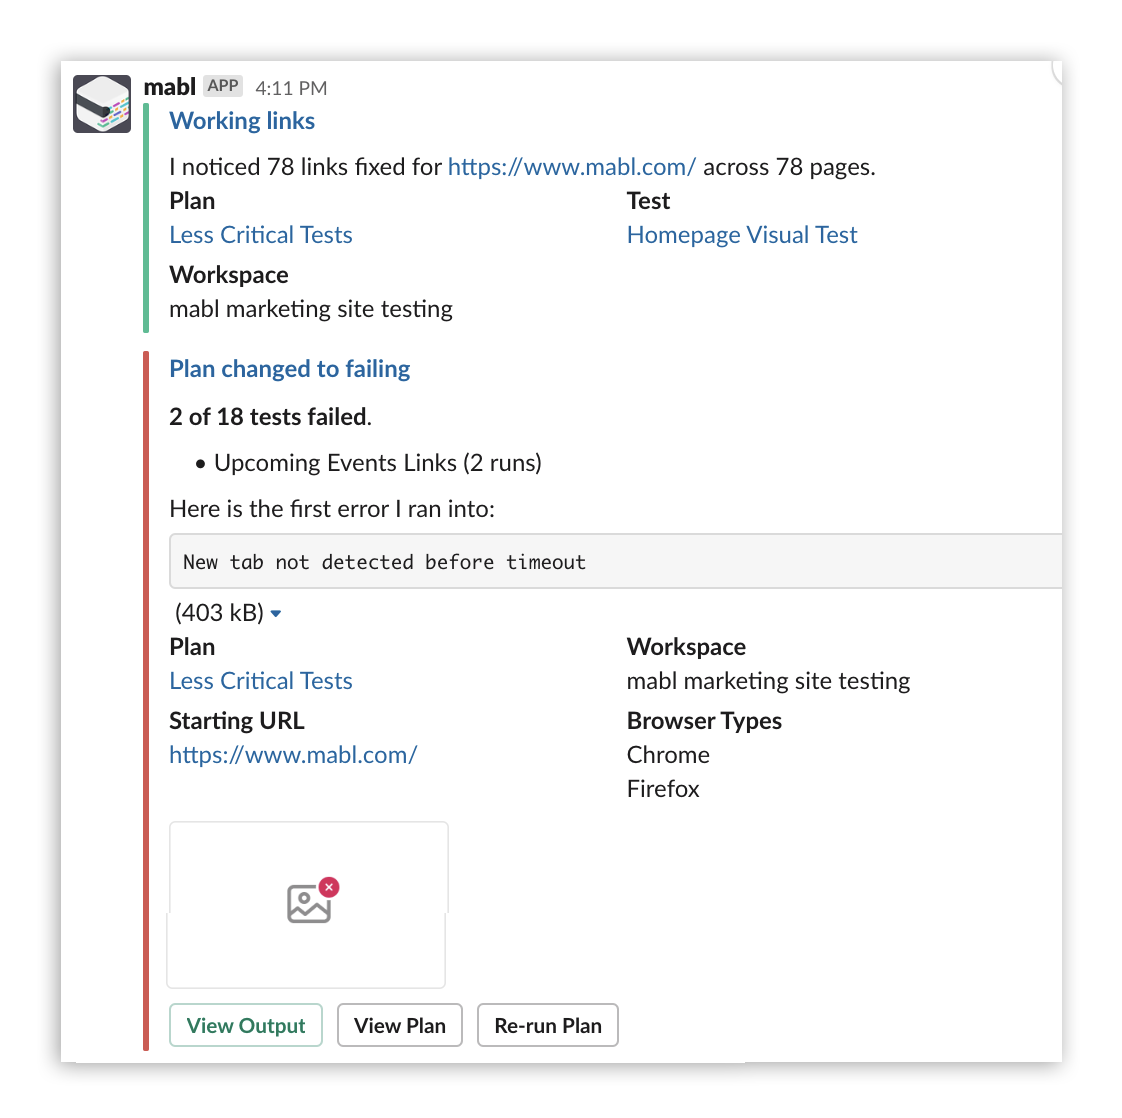Image resolution: width=1122 pixels, height=1118 pixels.
Task: Click the mabl app avatar icon
Action: (102, 104)
